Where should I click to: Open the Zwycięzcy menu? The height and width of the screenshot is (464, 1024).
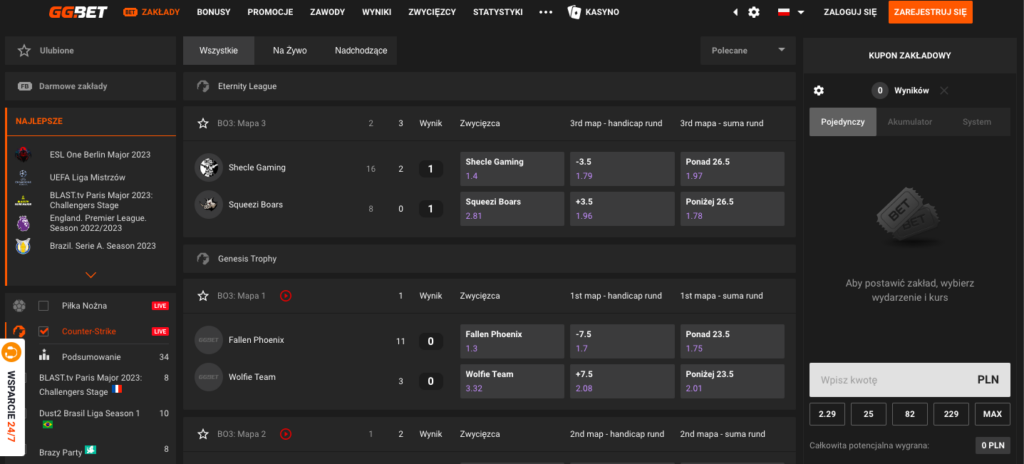coord(432,12)
